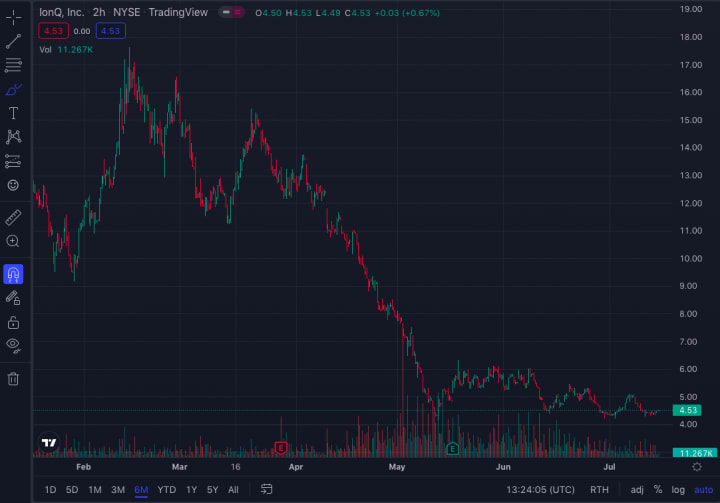Open the chart settings gear

[697, 467]
